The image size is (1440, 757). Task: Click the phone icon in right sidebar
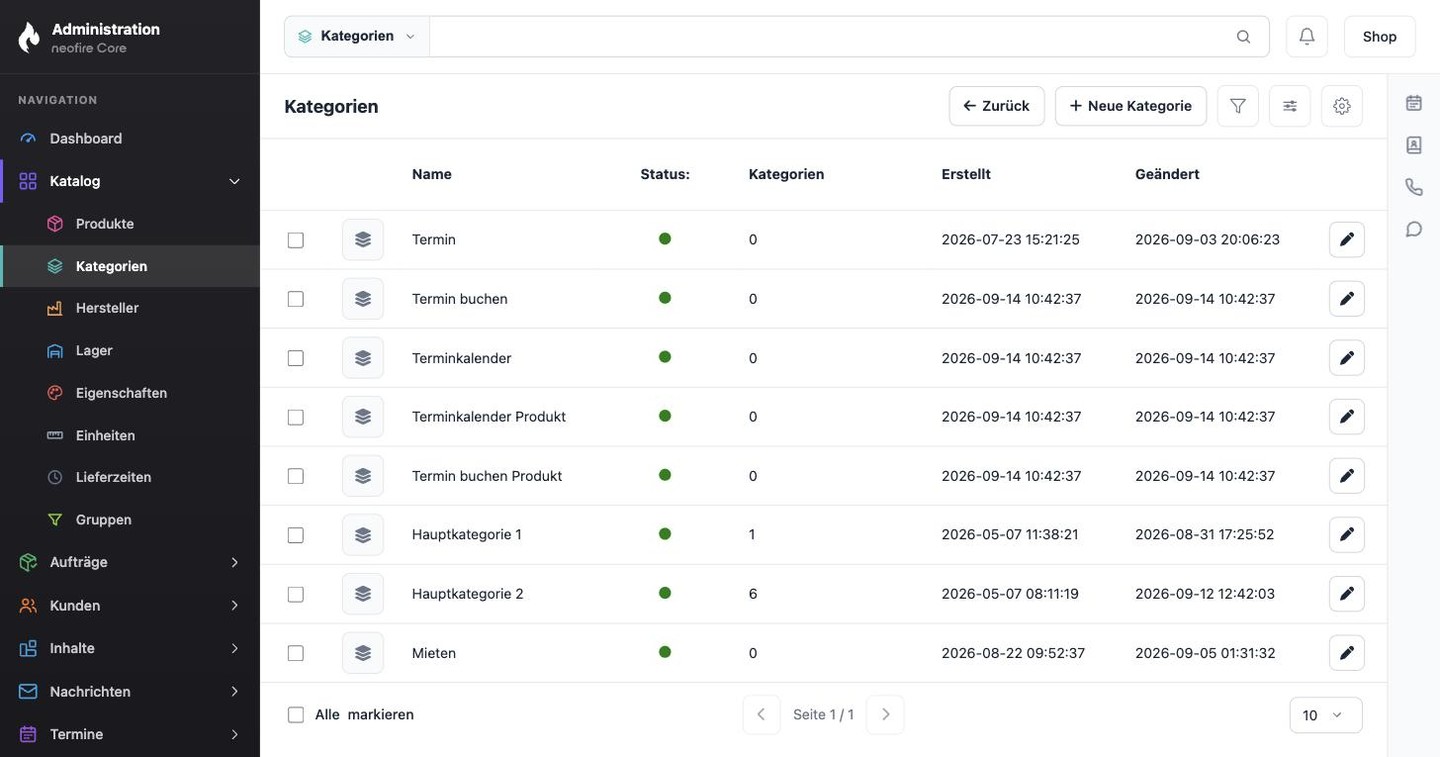coord(1414,187)
